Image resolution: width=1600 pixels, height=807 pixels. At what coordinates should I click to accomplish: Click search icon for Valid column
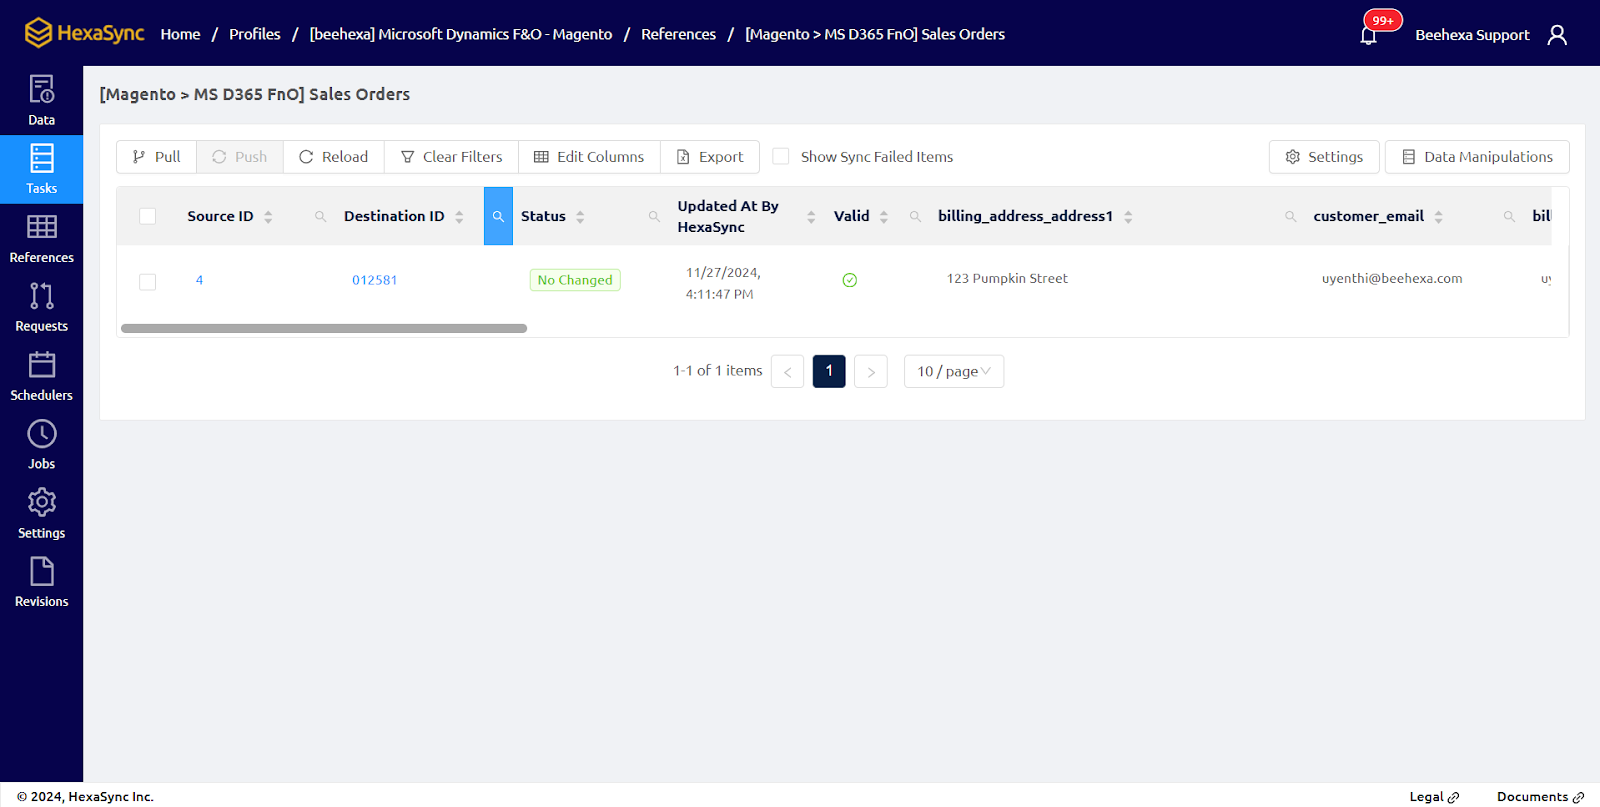pos(915,216)
